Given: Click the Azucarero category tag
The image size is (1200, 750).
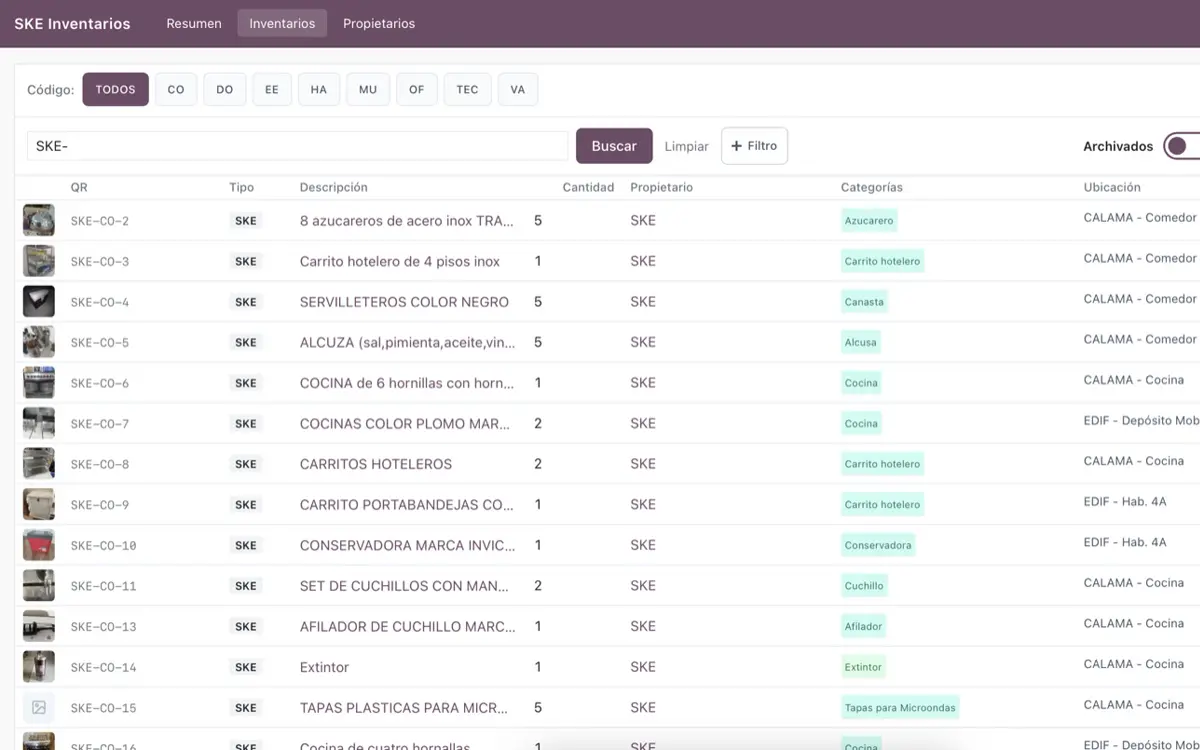Looking at the screenshot, I should click(x=869, y=220).
